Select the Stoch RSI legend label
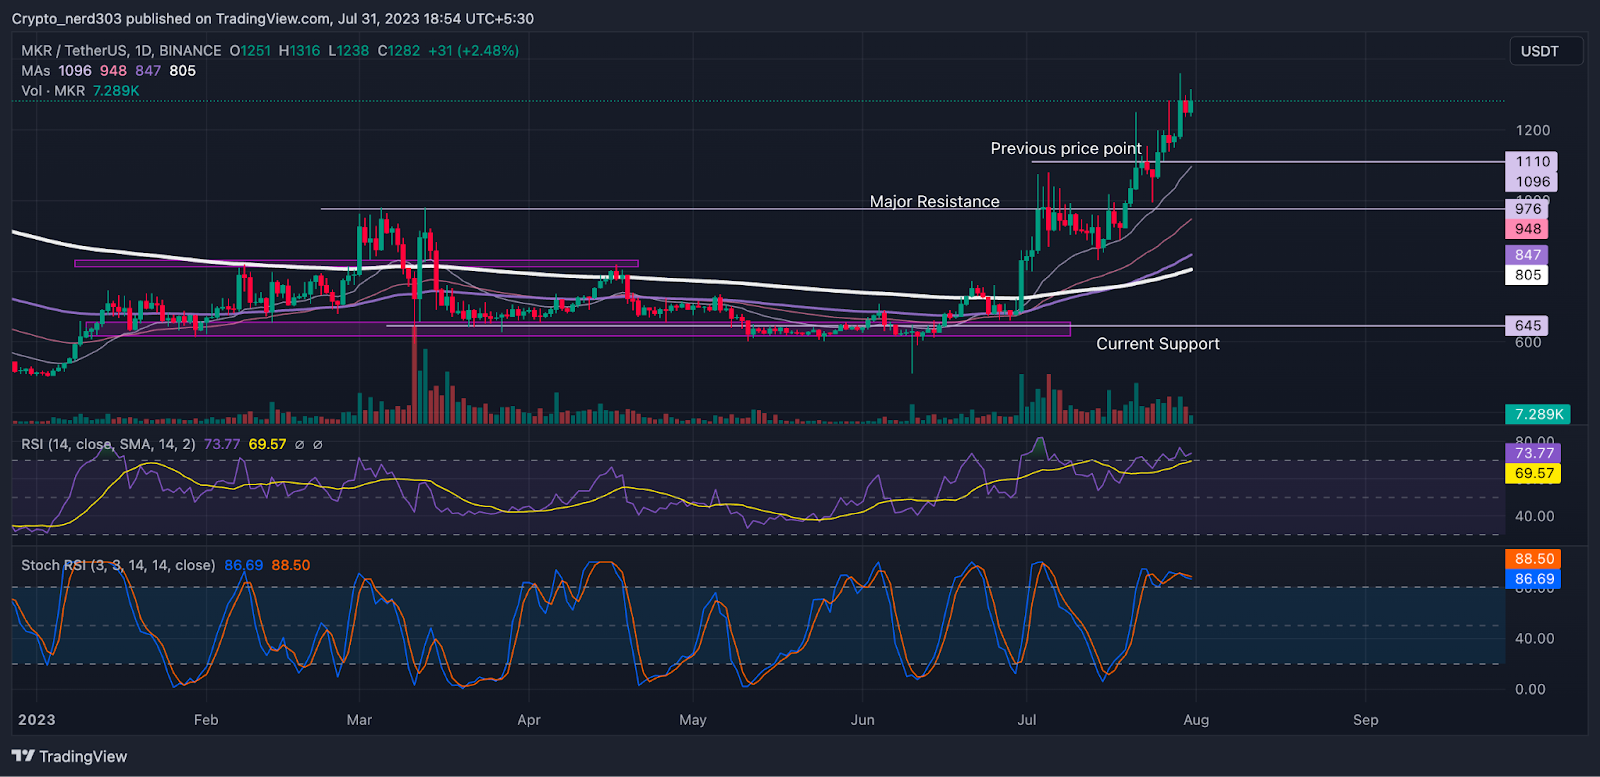Screen dimensions: 1600x777 tap(118, 565)
